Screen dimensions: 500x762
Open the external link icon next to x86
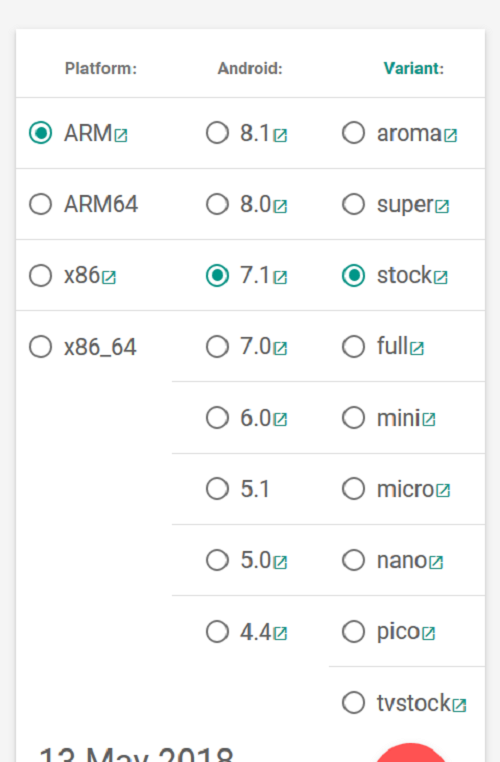(109, 277)
